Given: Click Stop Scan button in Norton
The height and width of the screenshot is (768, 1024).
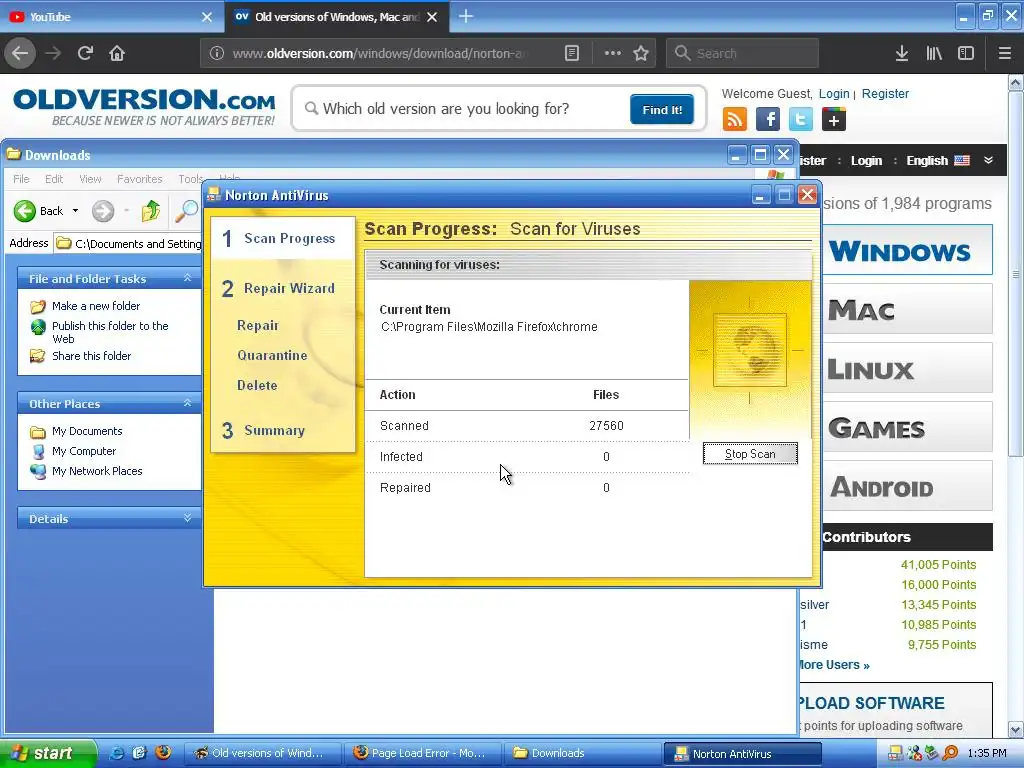Looking at the screenshot, I should [750, 454].
